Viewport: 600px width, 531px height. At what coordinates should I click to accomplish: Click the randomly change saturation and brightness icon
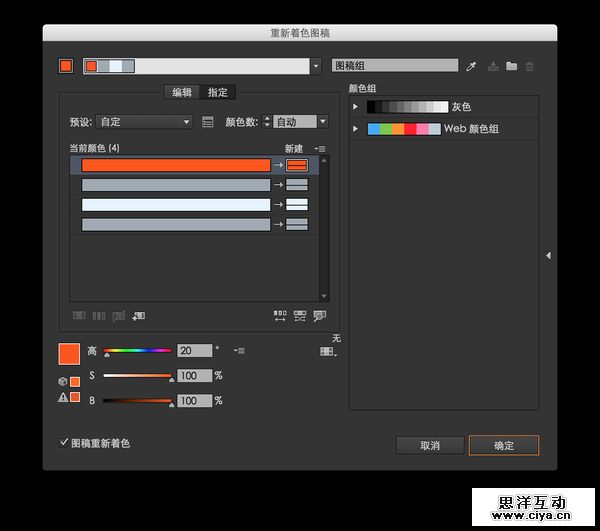pos(299,316)
